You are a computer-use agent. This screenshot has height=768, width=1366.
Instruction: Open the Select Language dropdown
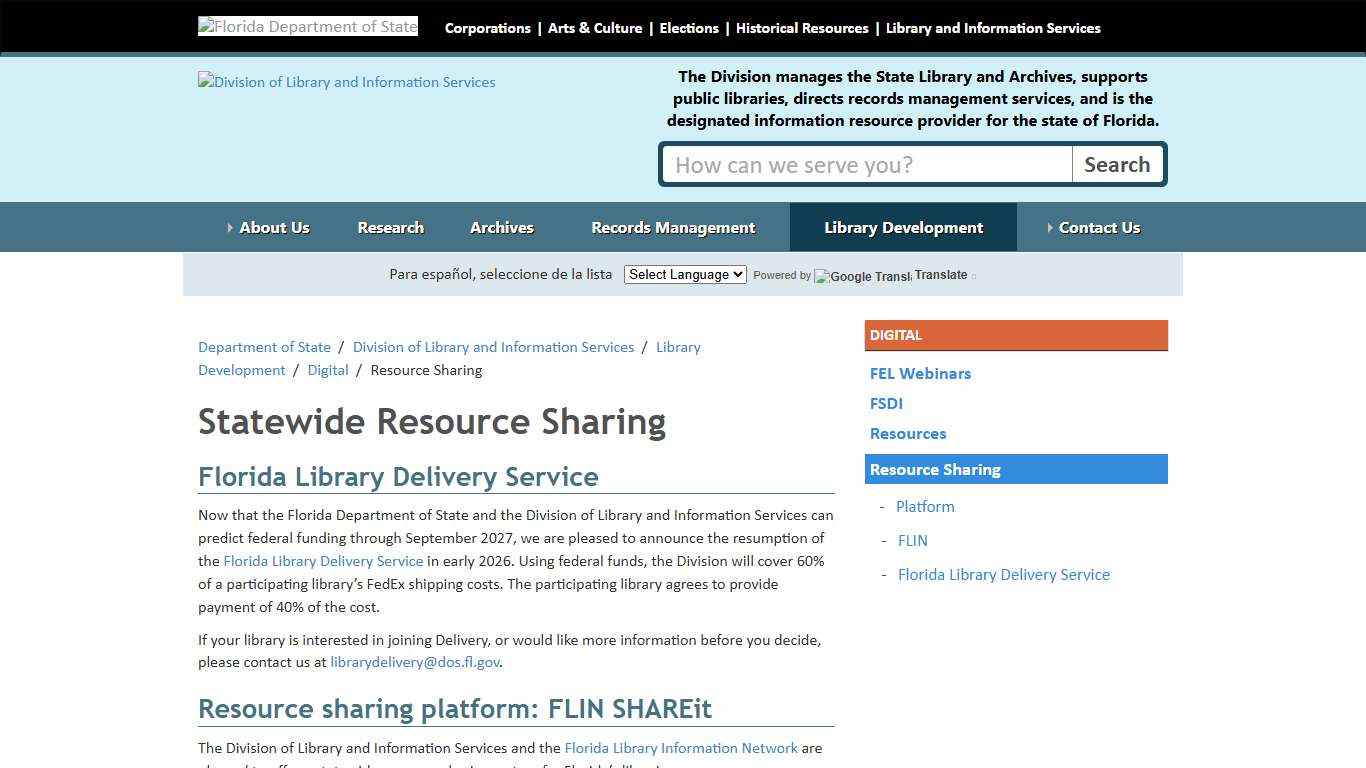coord(685,274)
